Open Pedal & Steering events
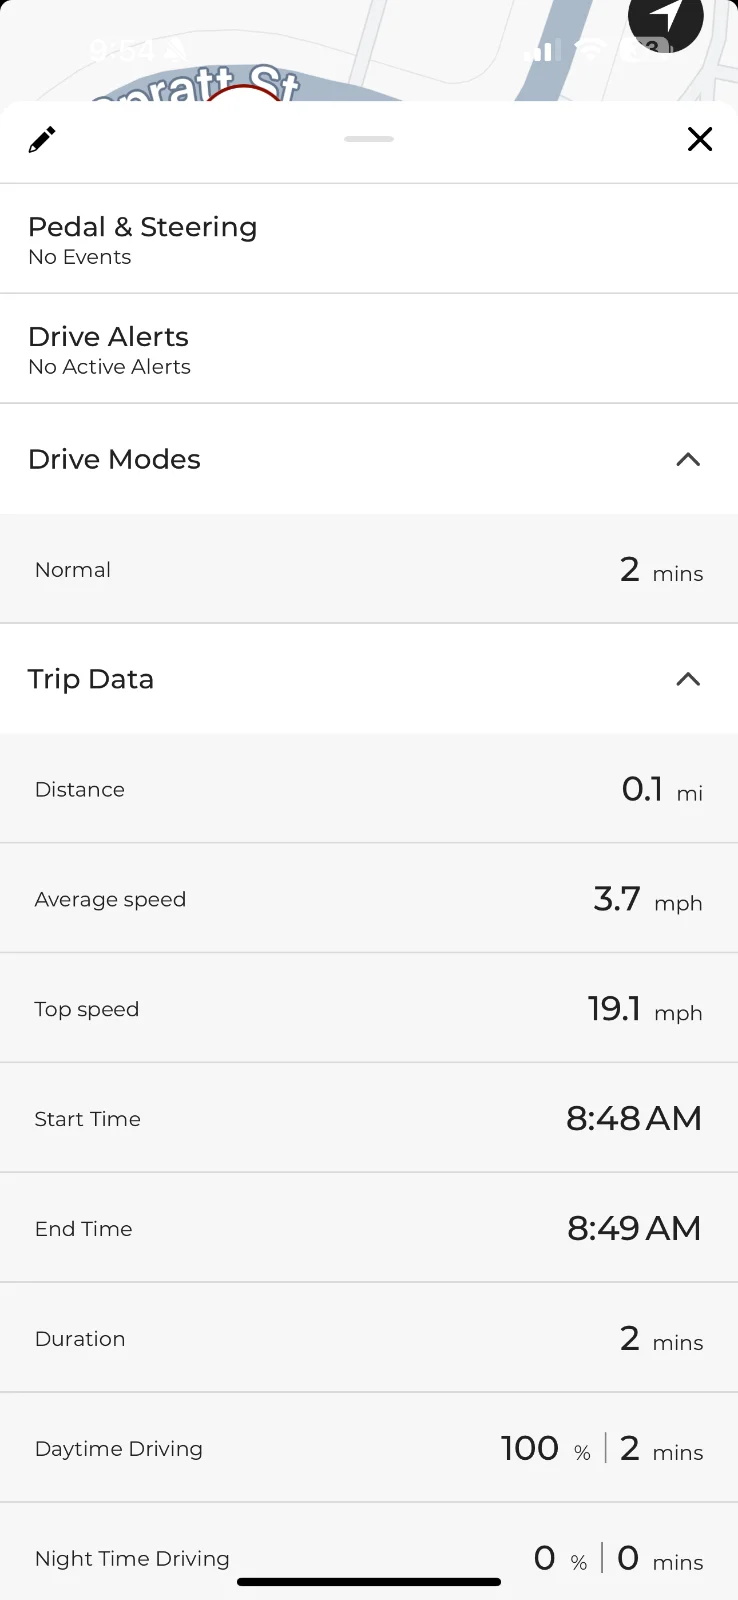 [x=369, y=239]
